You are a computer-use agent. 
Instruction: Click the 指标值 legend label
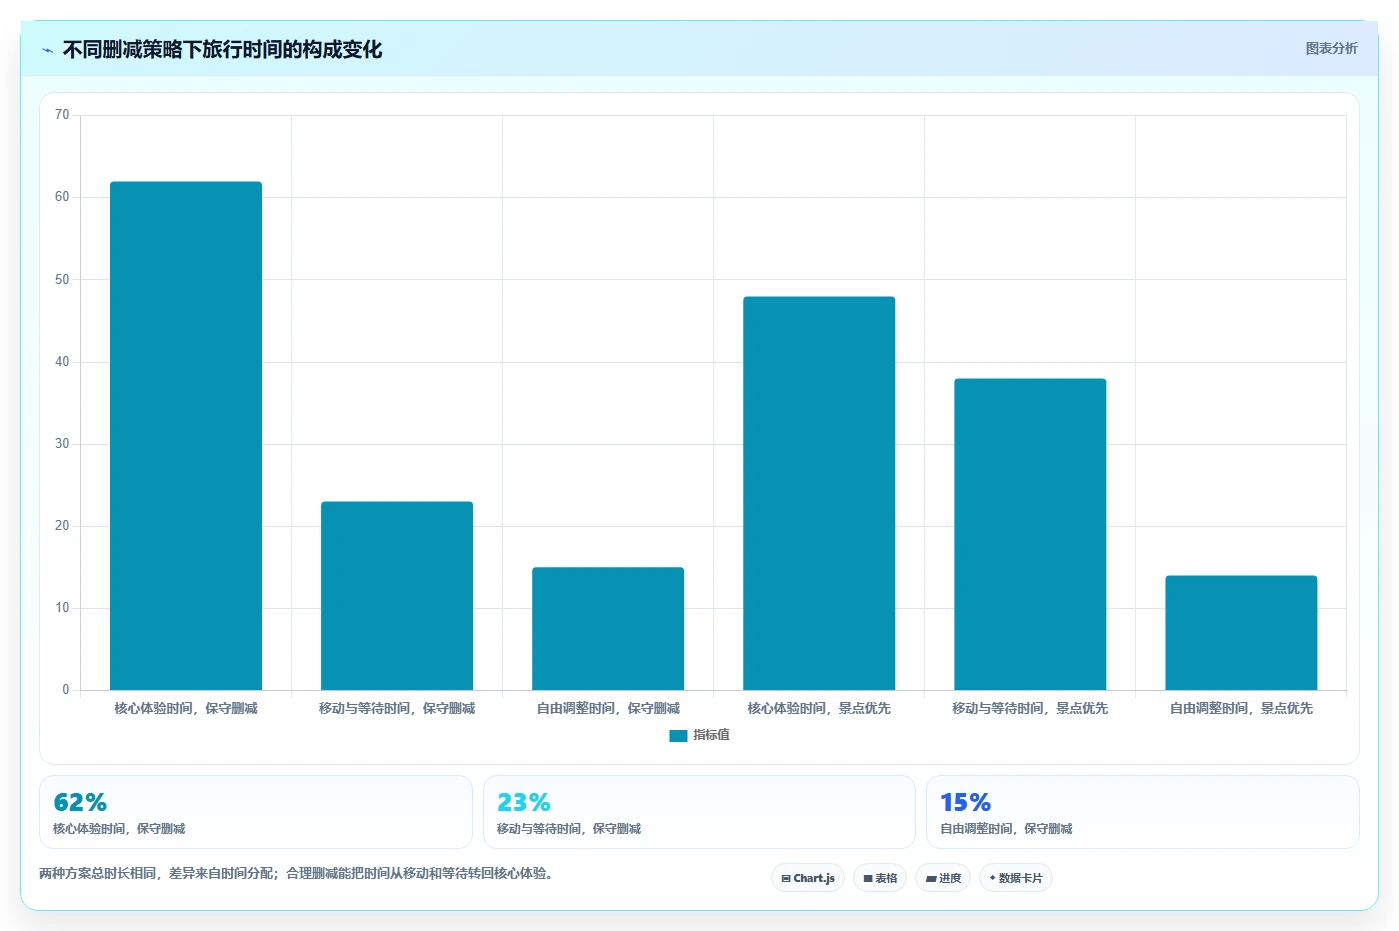(712, 735)
